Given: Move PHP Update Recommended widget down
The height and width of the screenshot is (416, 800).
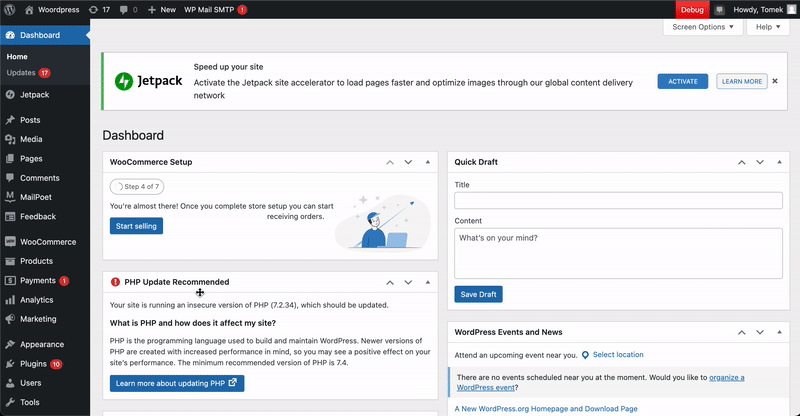Looking at the screenshot, I should [408, 282].
